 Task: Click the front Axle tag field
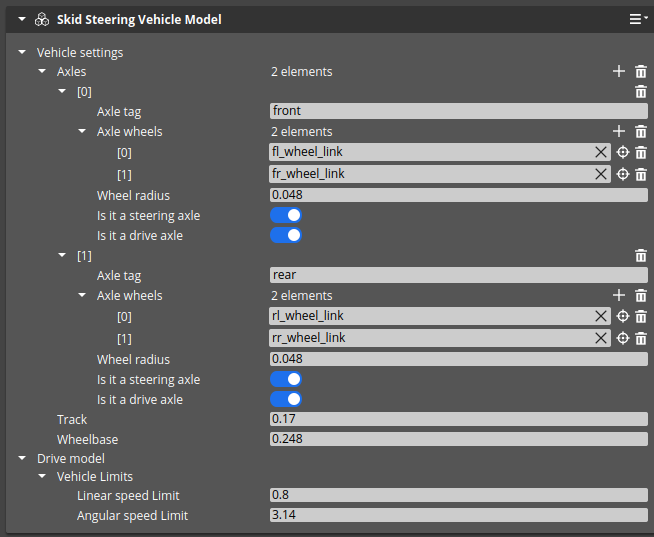[458, 111]
